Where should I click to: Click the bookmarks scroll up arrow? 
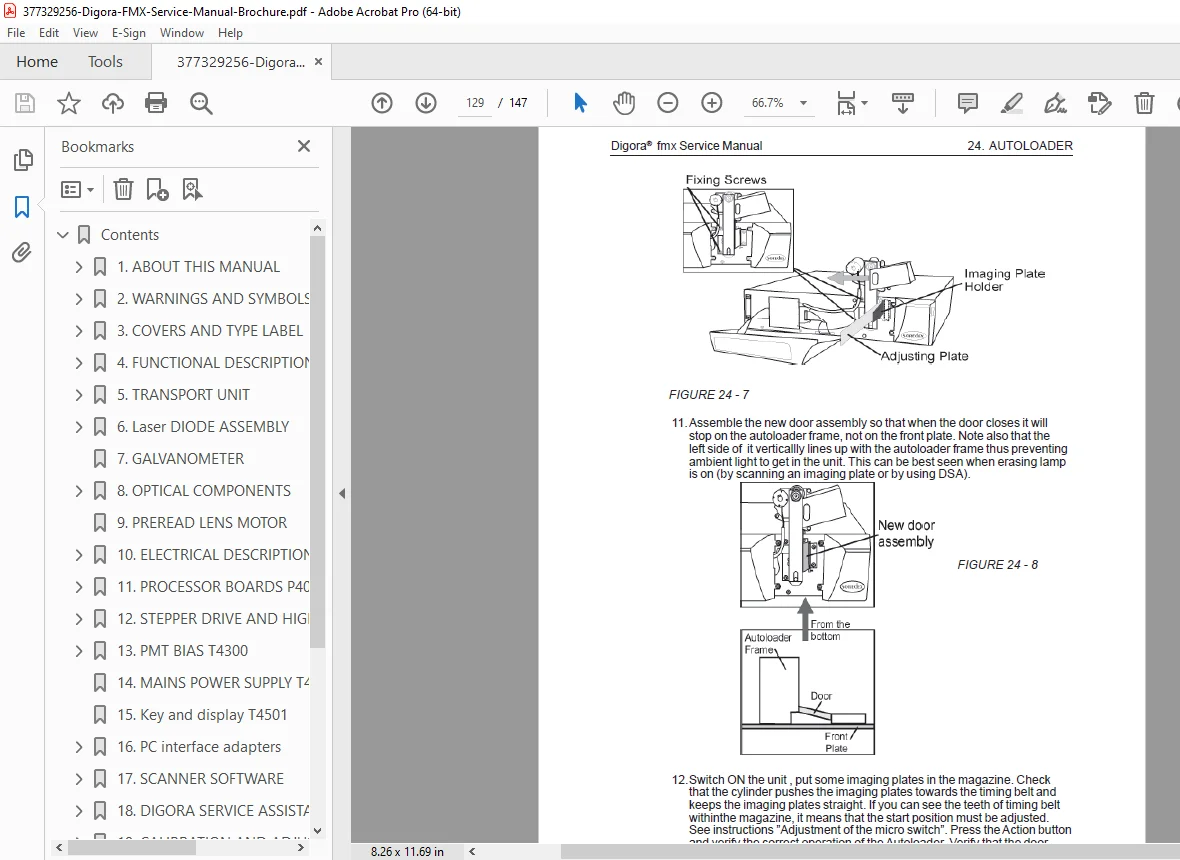click(318, 228)
